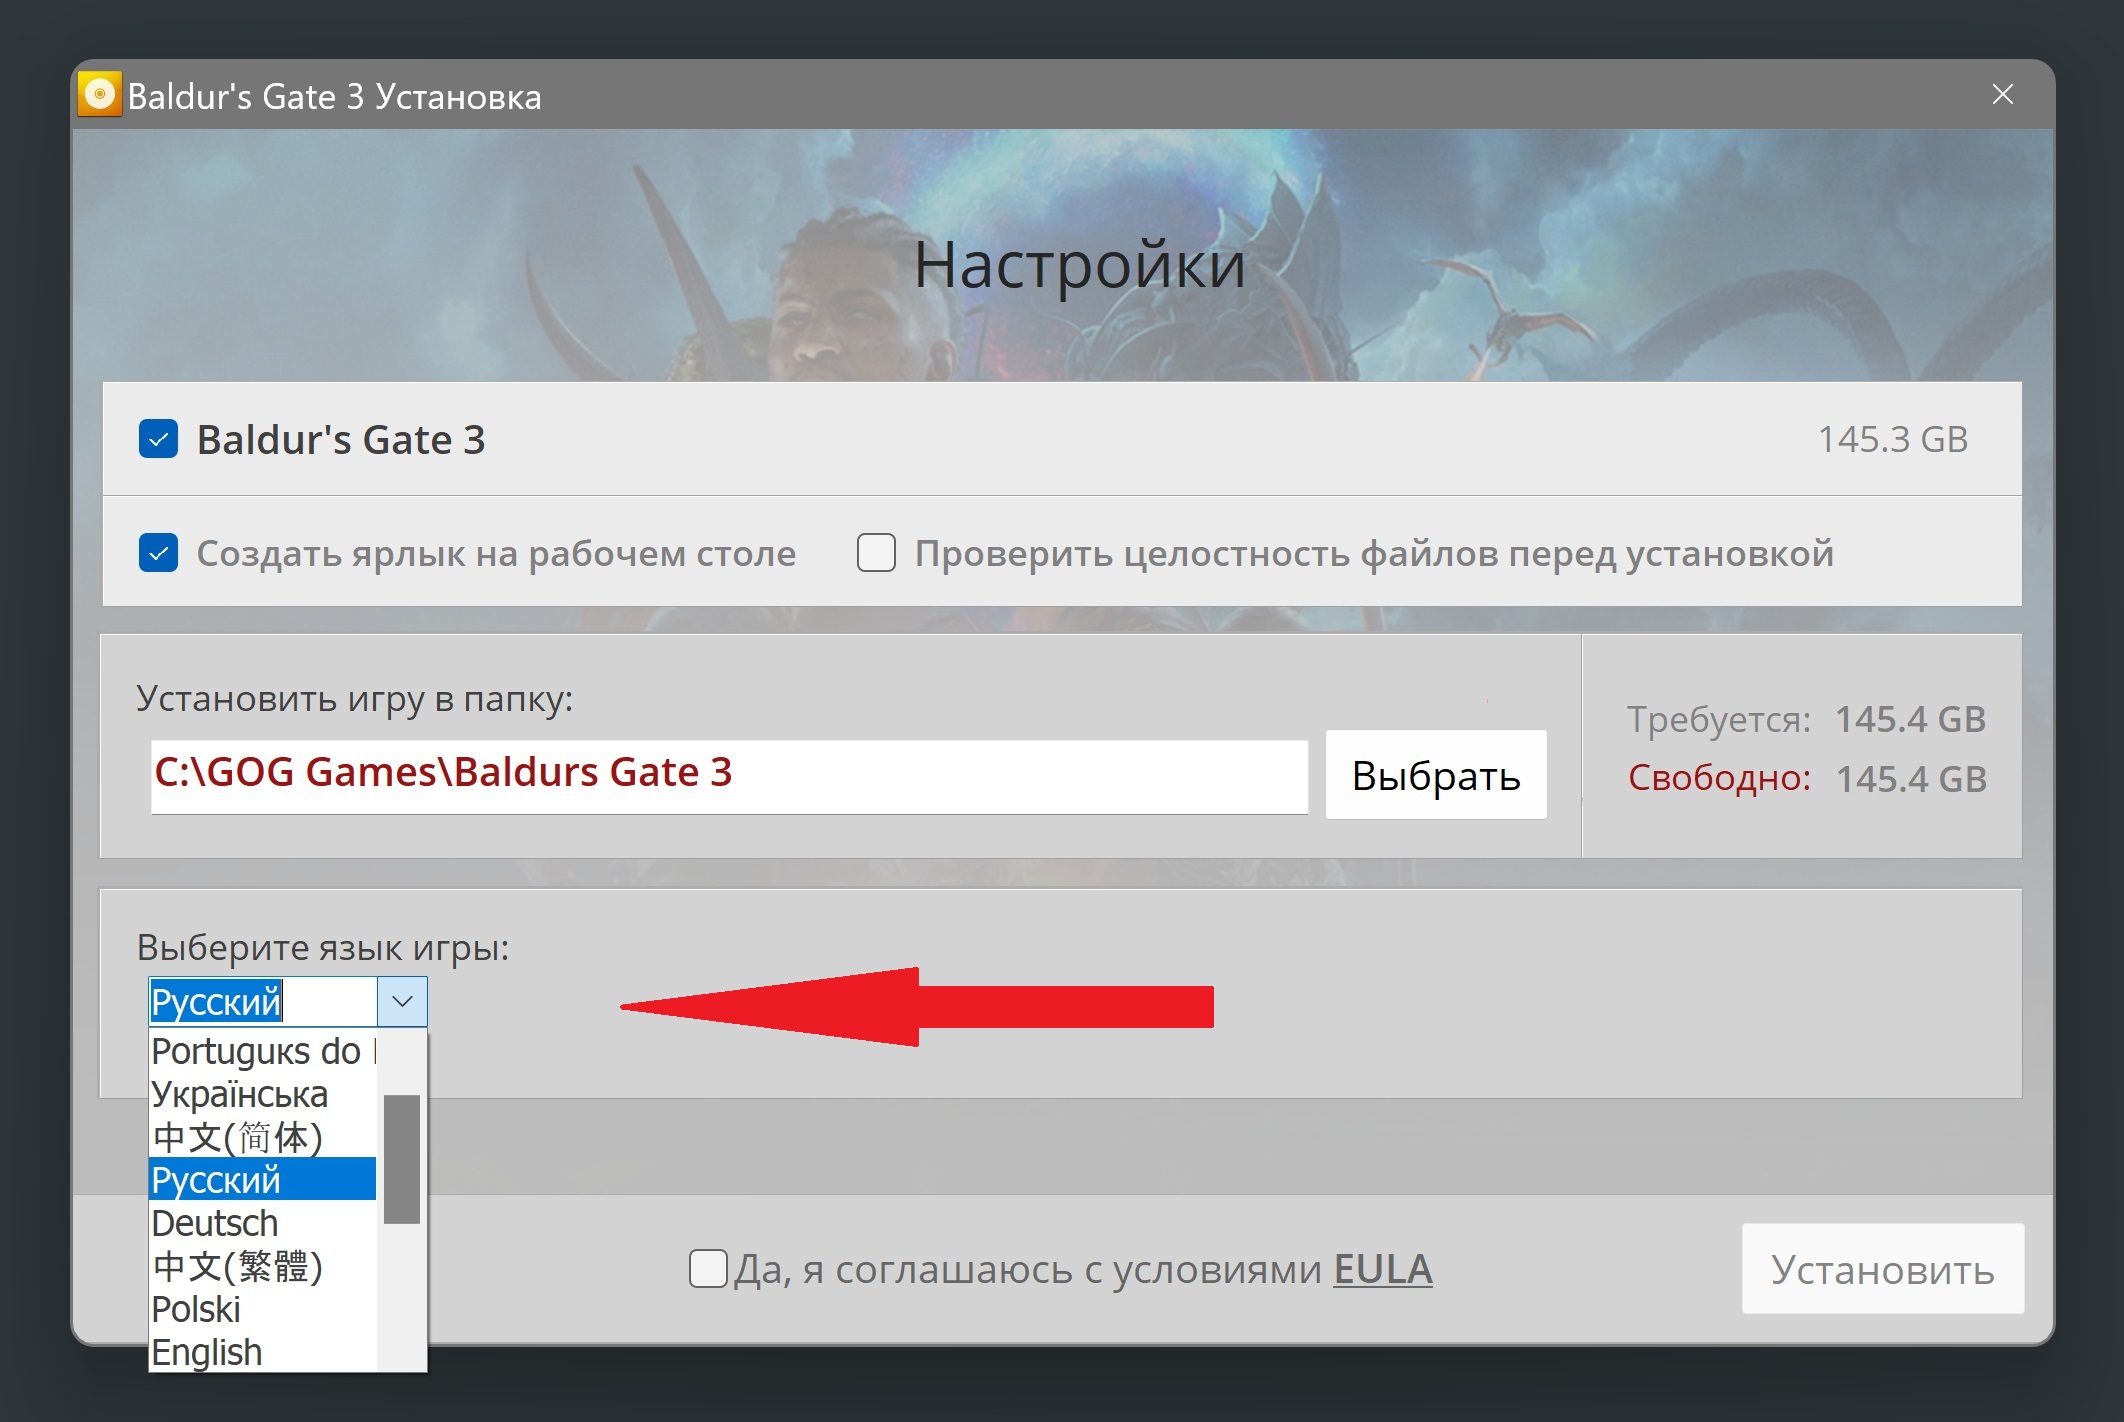Choose traditional Chinese 中文(繁體) option
Screen dimensions: 2124x1422
click(x=238, y=1266)
